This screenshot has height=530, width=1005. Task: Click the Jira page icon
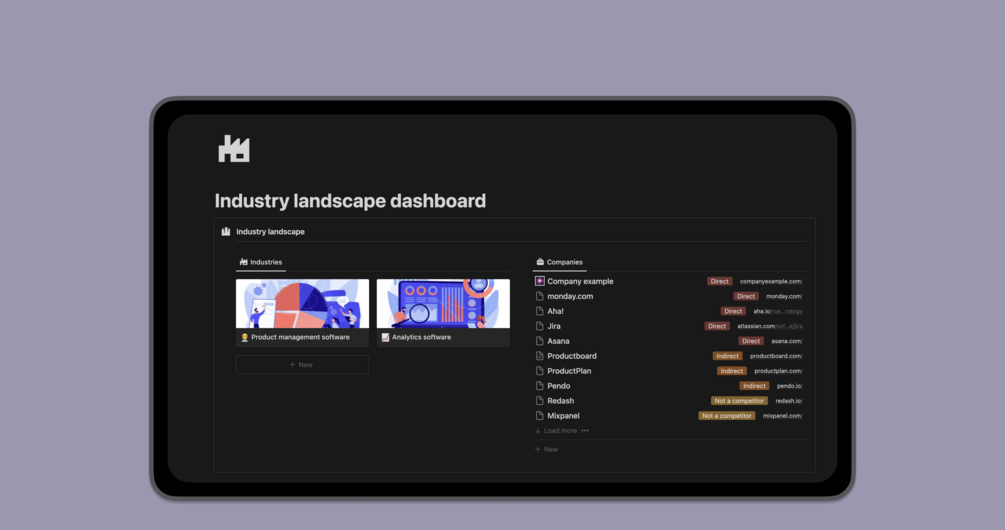click(540, 326)
